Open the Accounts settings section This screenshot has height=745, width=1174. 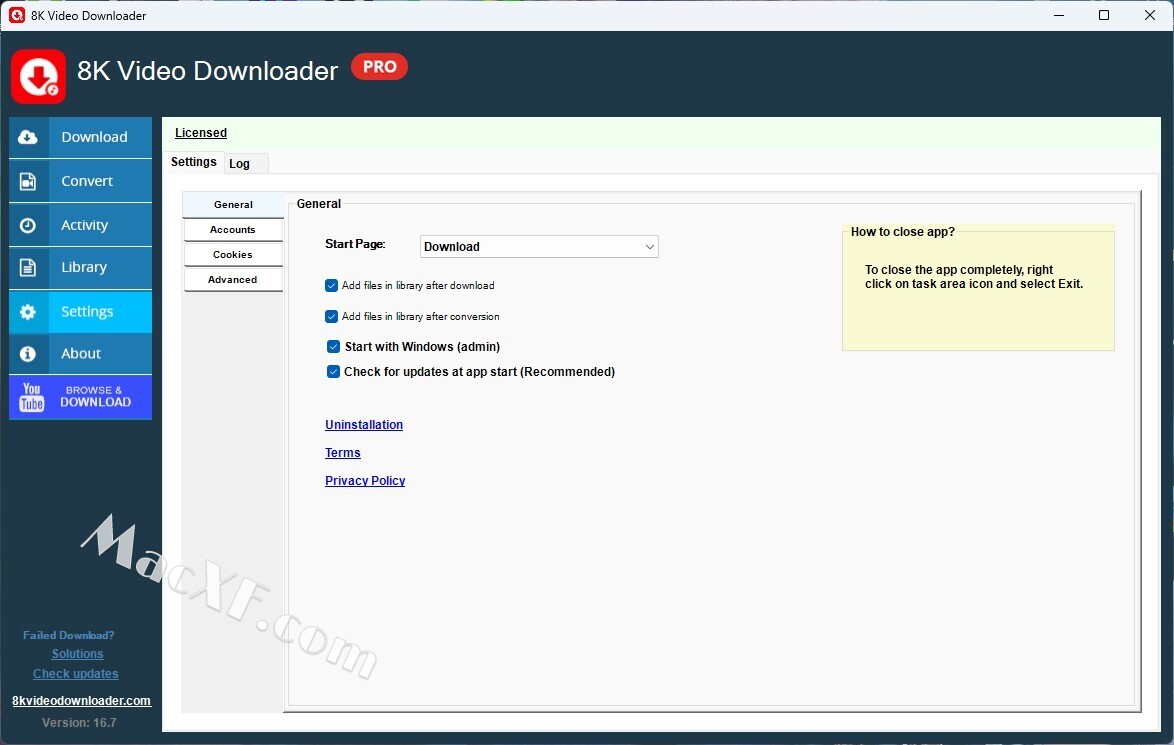pos(233,230)
